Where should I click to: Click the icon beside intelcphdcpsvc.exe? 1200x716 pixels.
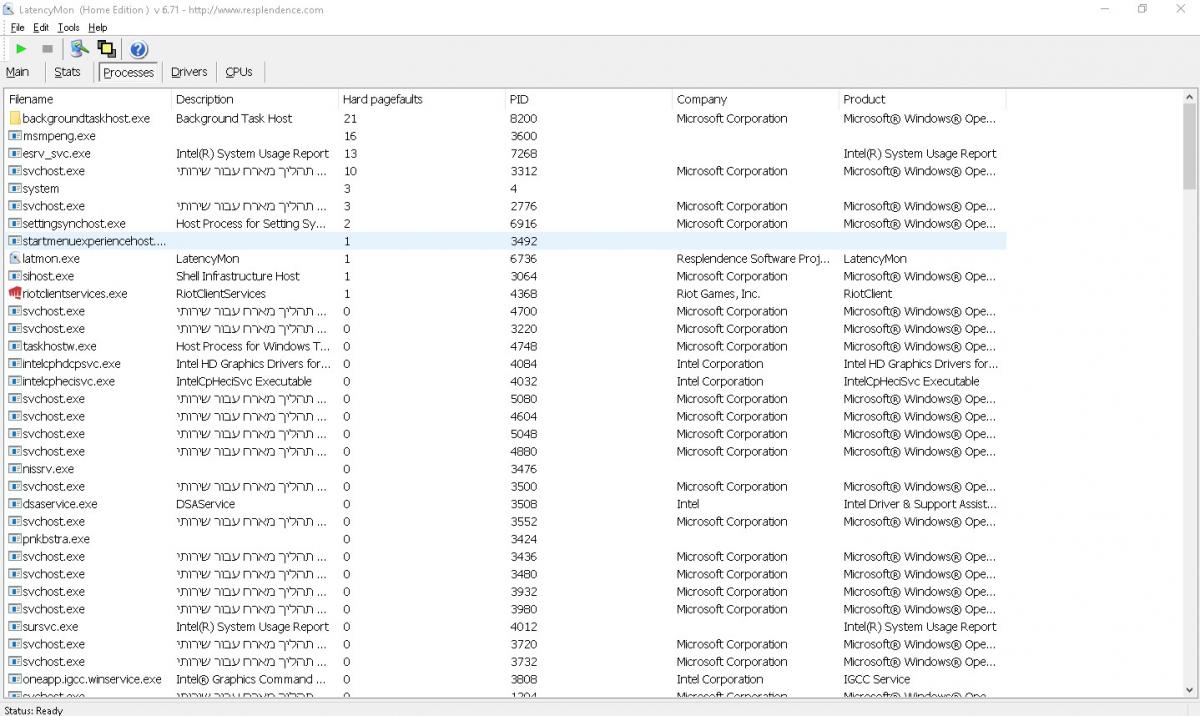point(15,364)
